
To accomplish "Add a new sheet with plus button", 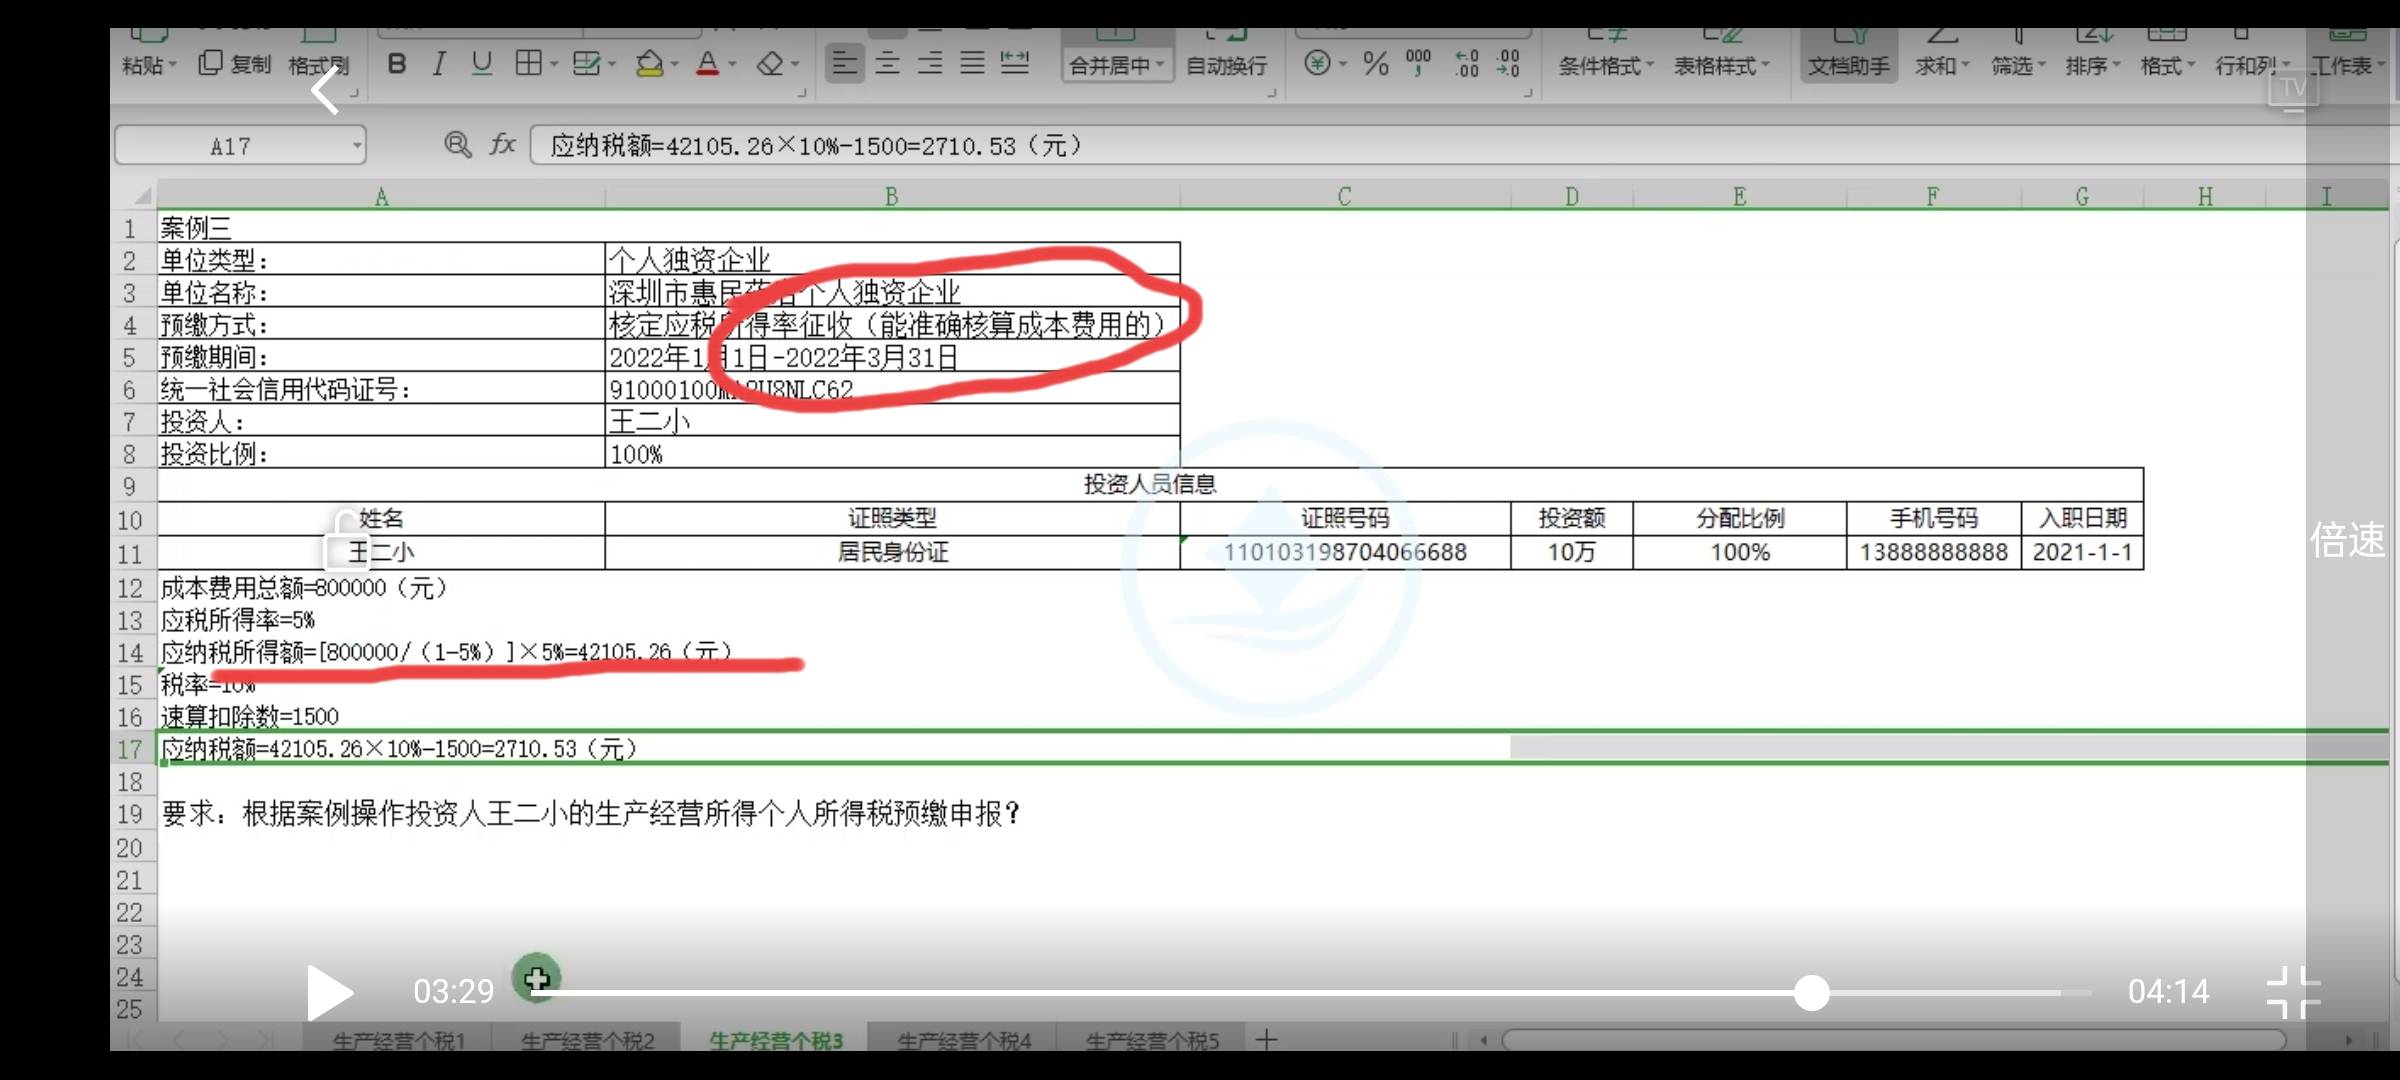I will (1266, 1040).
